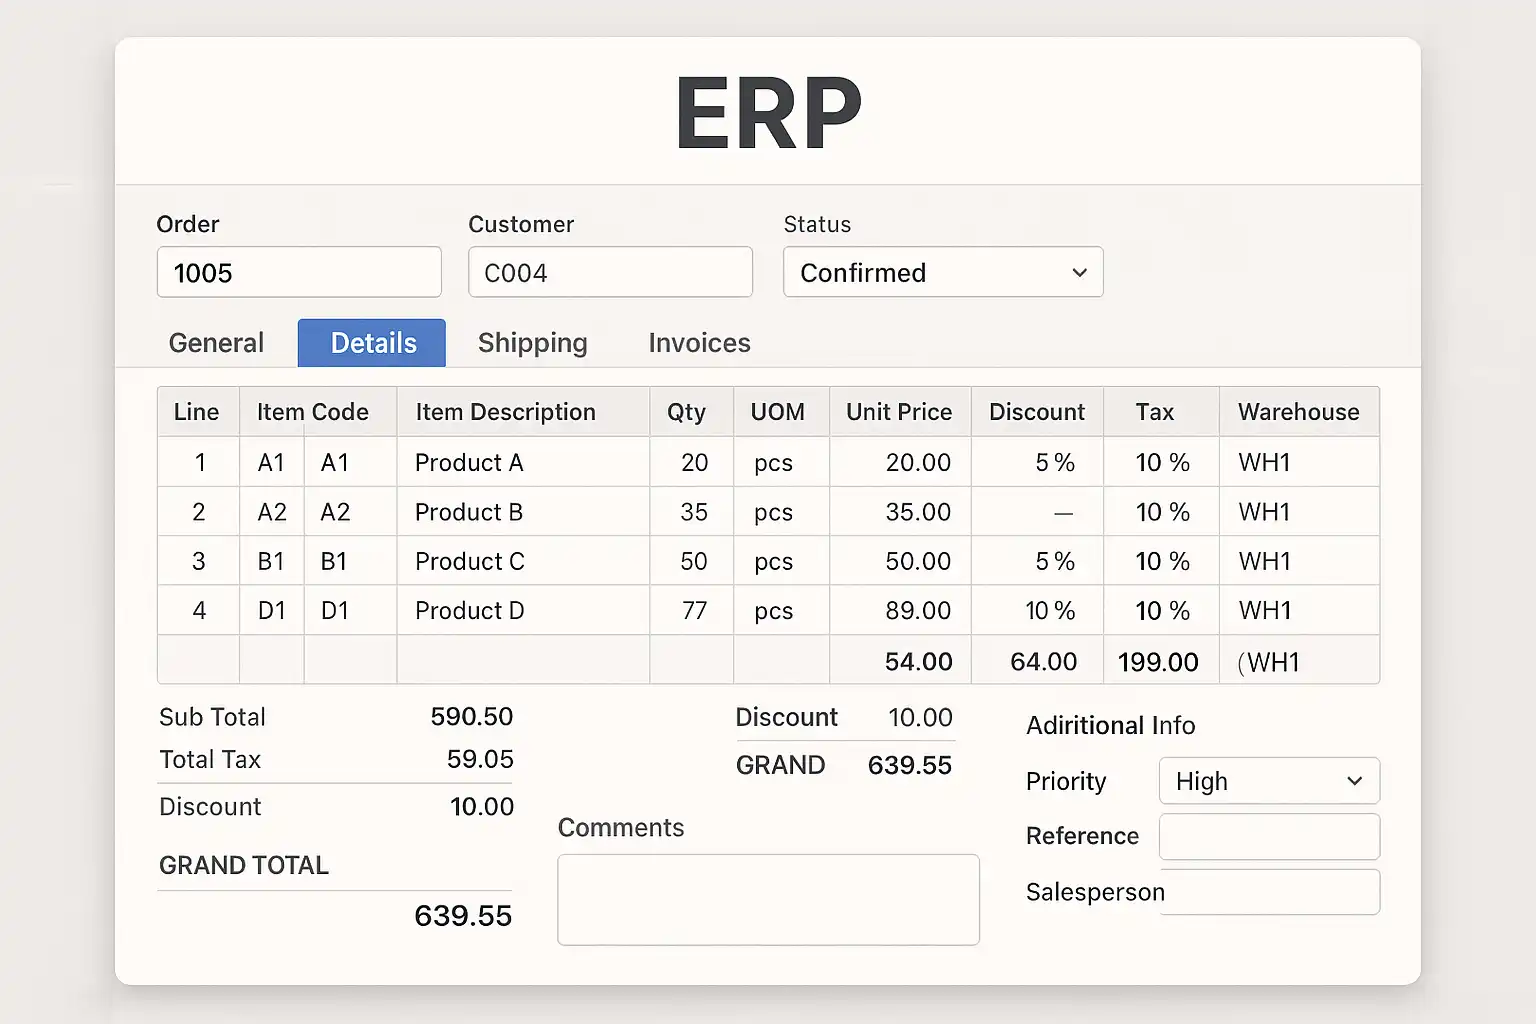Select the Product A description cell
Screen dimensions: 1536x1024
pyautogui.click(x=522, y=462)
